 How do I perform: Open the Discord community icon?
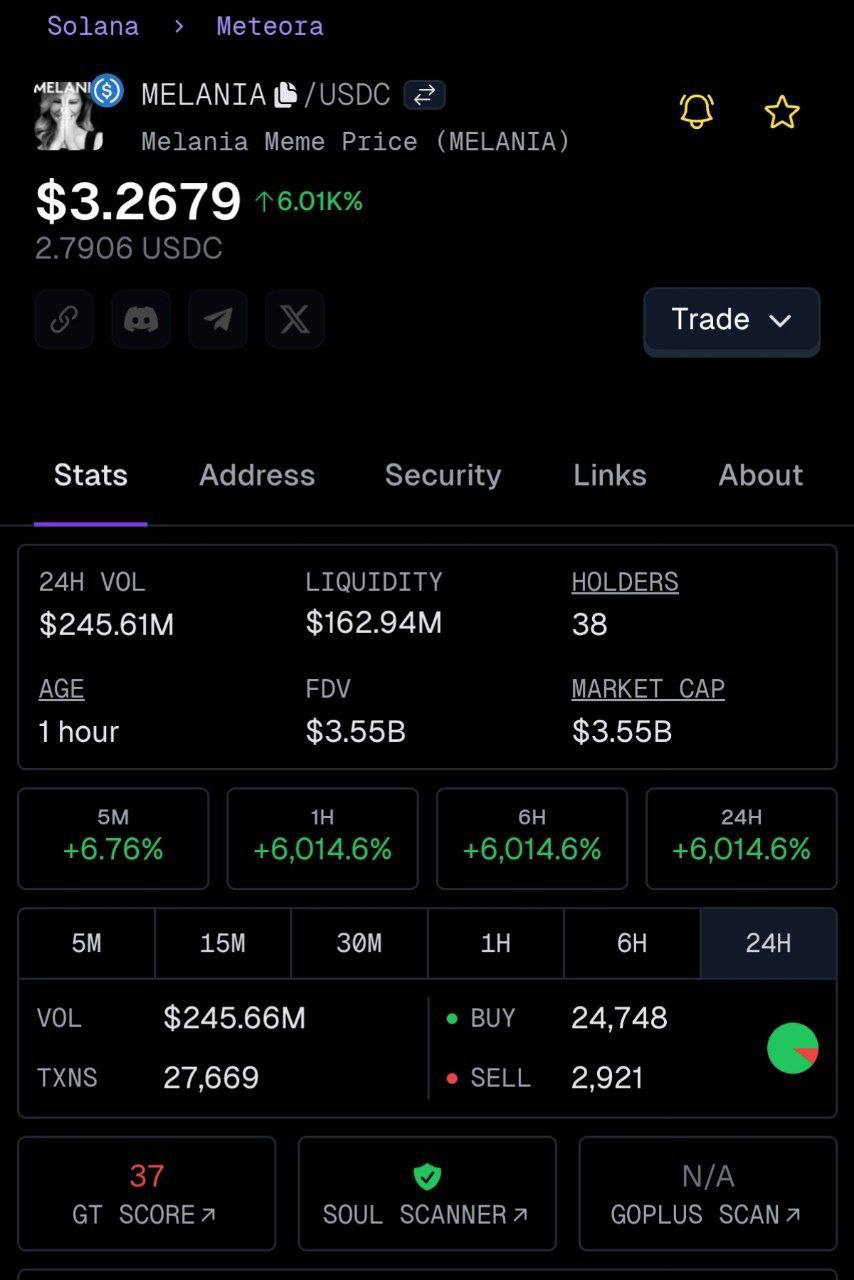click(x=141, y=319)
